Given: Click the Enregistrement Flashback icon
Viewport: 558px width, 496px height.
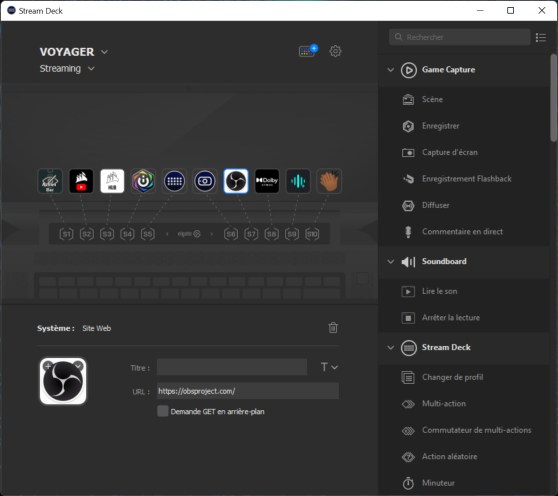Looking at the screenshot, I should coord(408,179).
